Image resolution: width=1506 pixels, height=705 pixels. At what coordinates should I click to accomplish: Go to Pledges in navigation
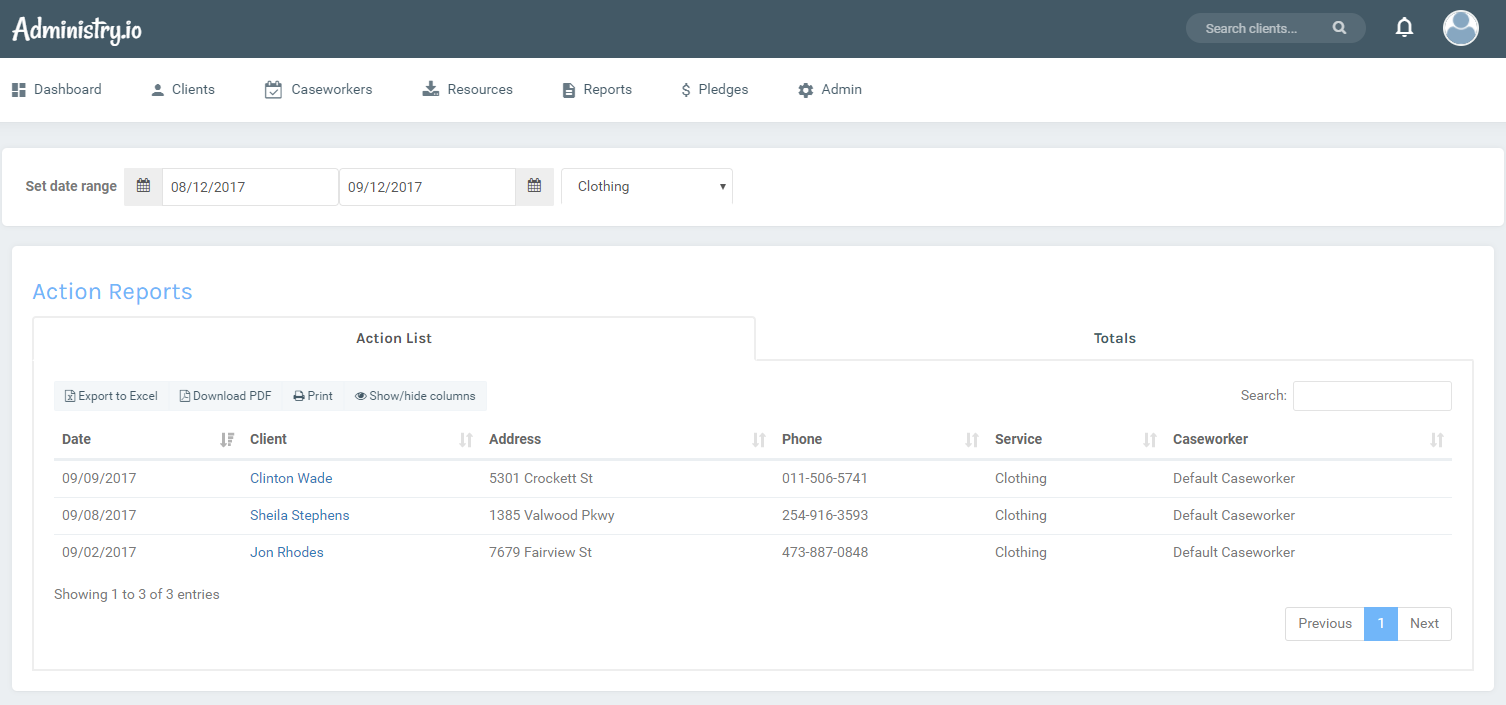(714, 90)
